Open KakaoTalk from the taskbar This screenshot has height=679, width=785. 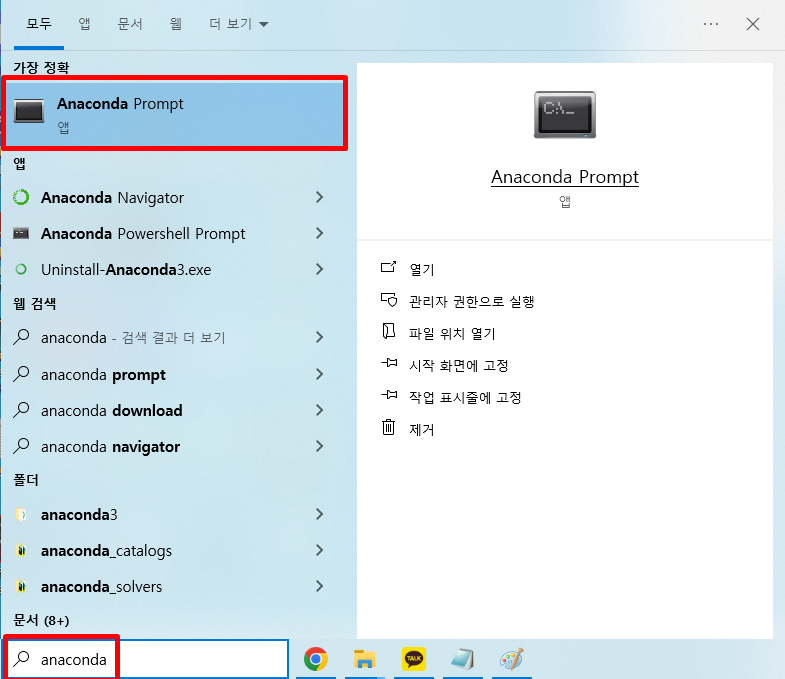click(414, 659)
